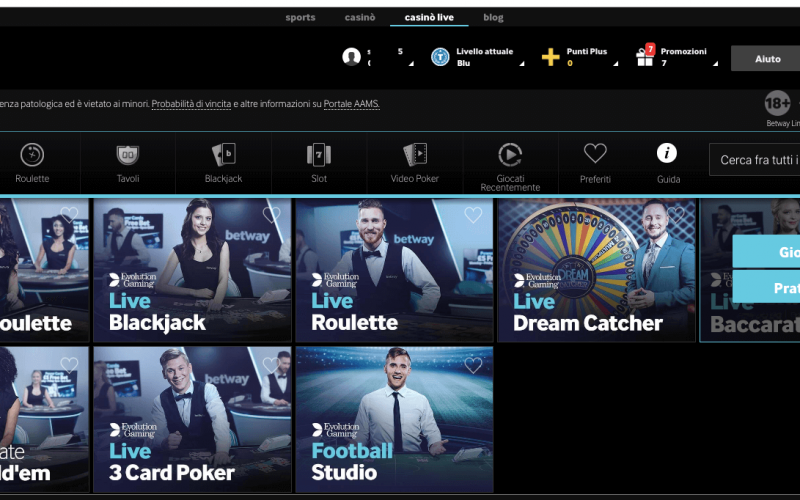800x500 pixels.
Task: Expand the Promozioni dropdown arrow
Action: tap(715, 63)
